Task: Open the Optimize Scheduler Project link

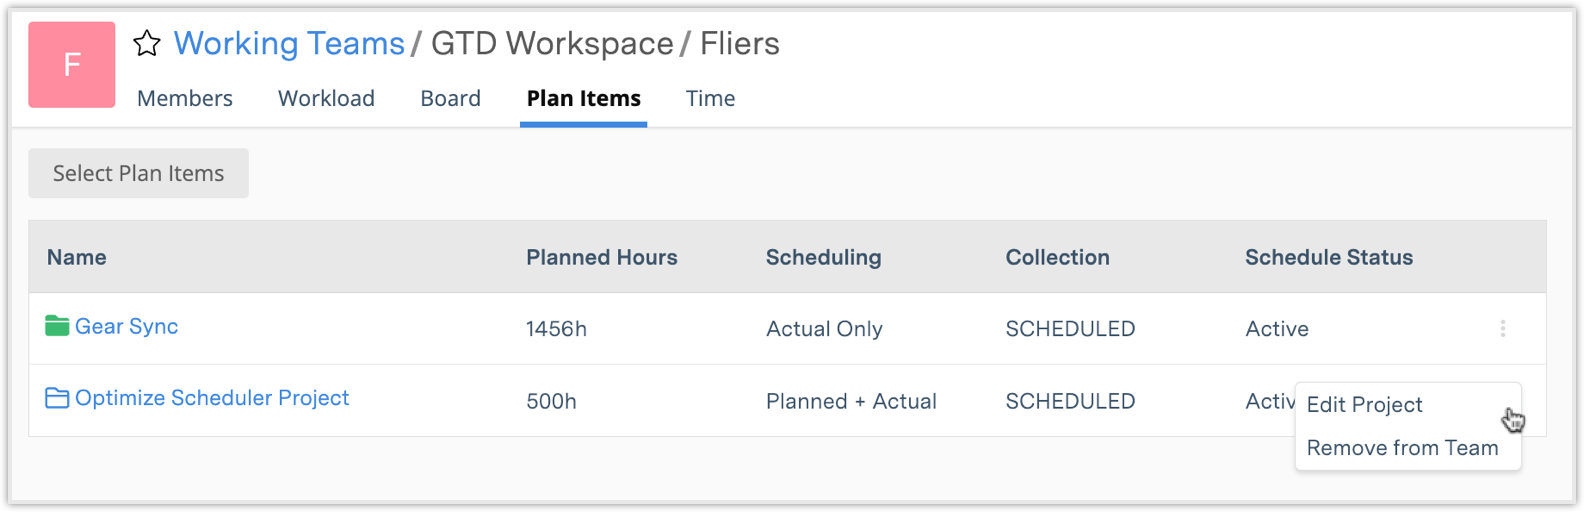Action: tap(212, 398)
